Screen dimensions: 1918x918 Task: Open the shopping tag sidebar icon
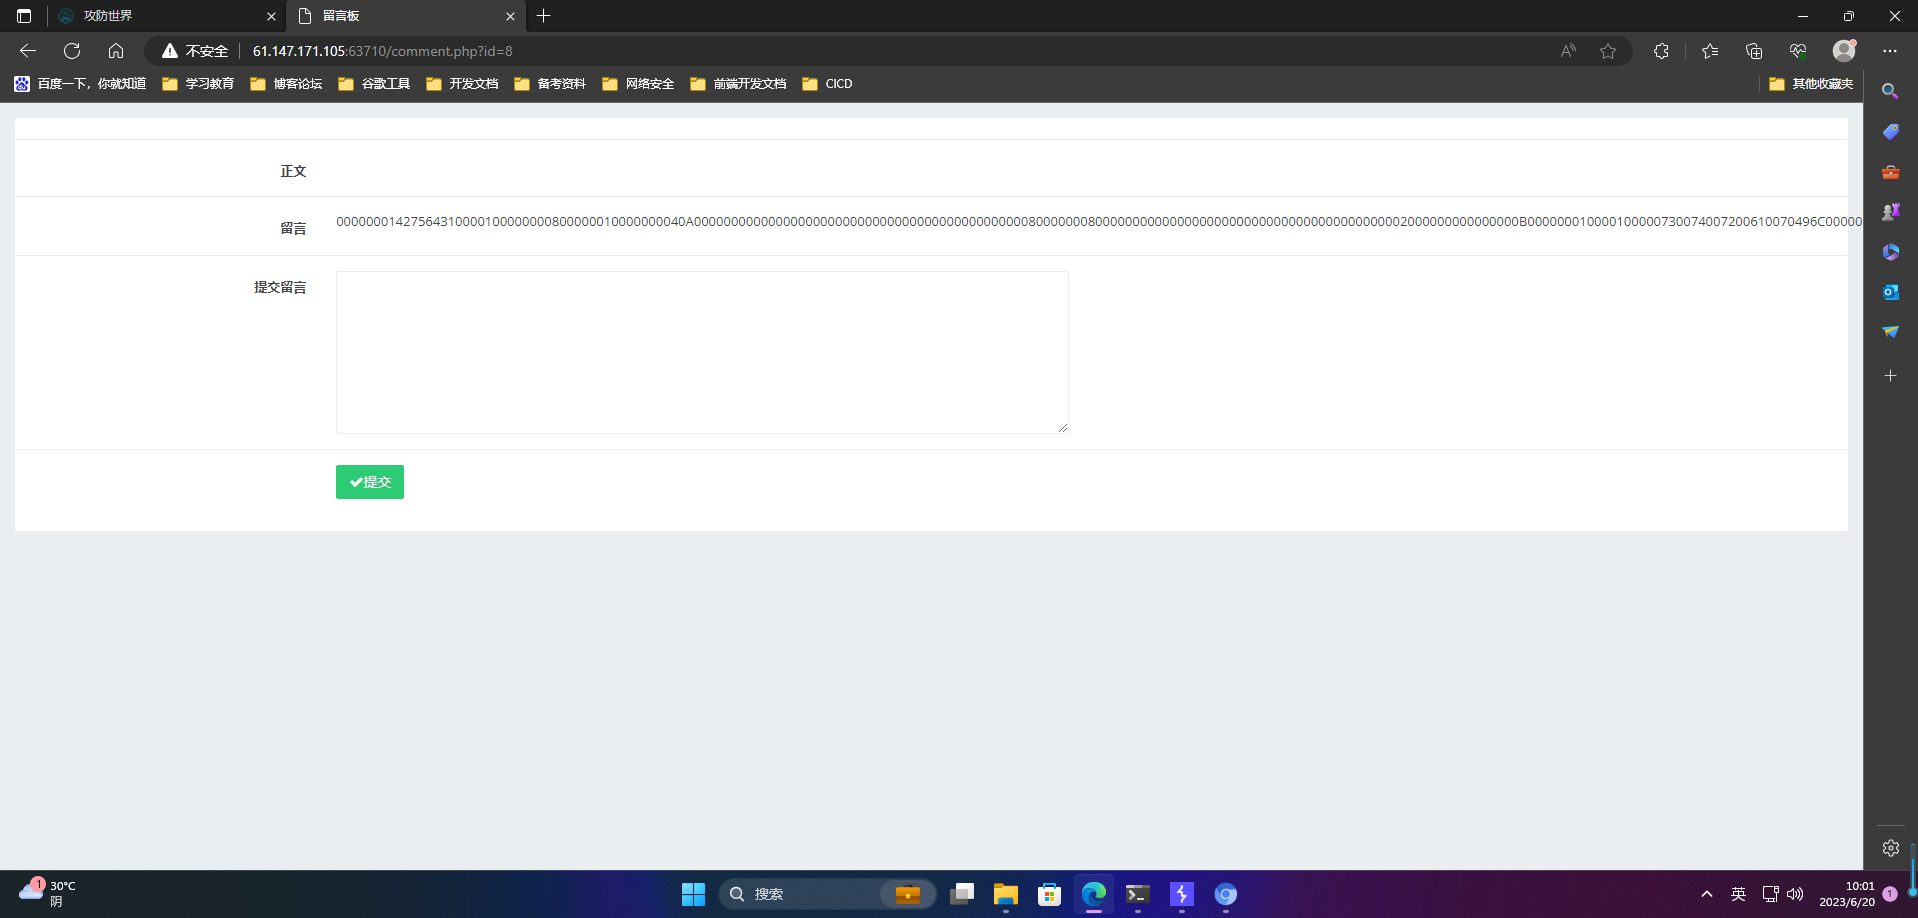(1890, 132)
